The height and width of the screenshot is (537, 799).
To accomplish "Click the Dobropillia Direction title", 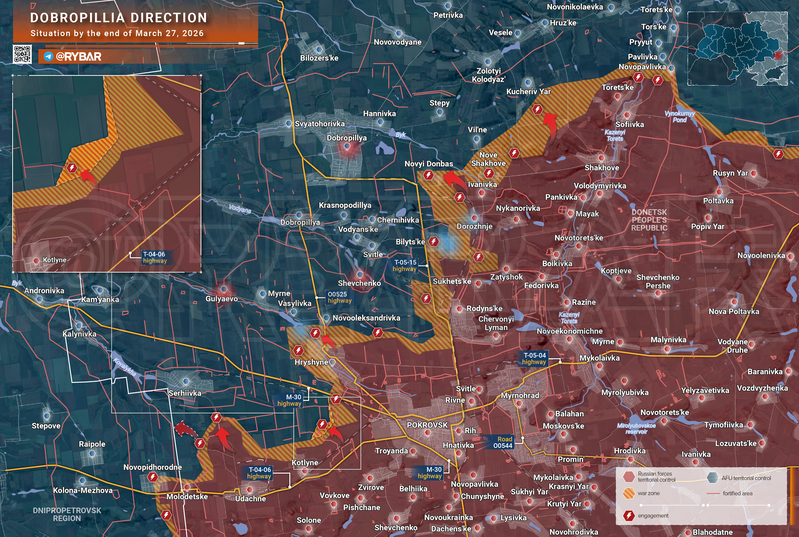I will pyautogui.click(x=118, y=19).
